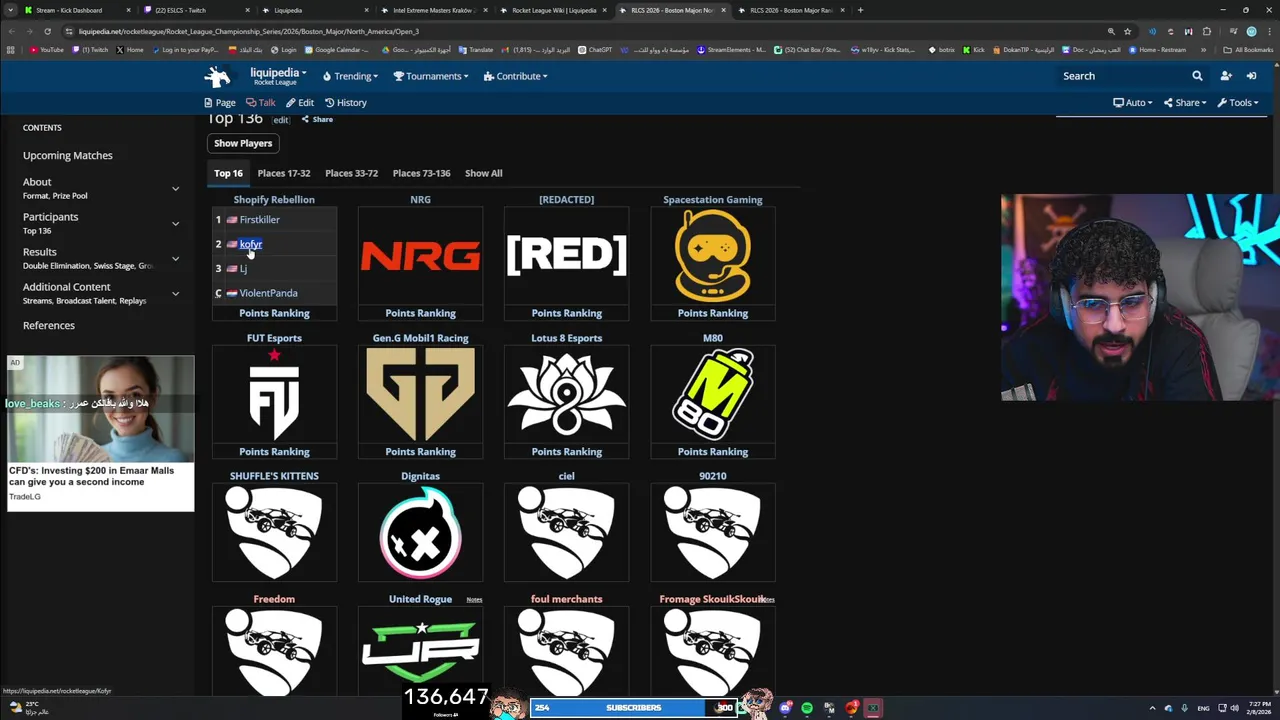Viewport: 1280px width, 720px height.
Task: Open the Trending dropdown menu
Action: [350, 76]
